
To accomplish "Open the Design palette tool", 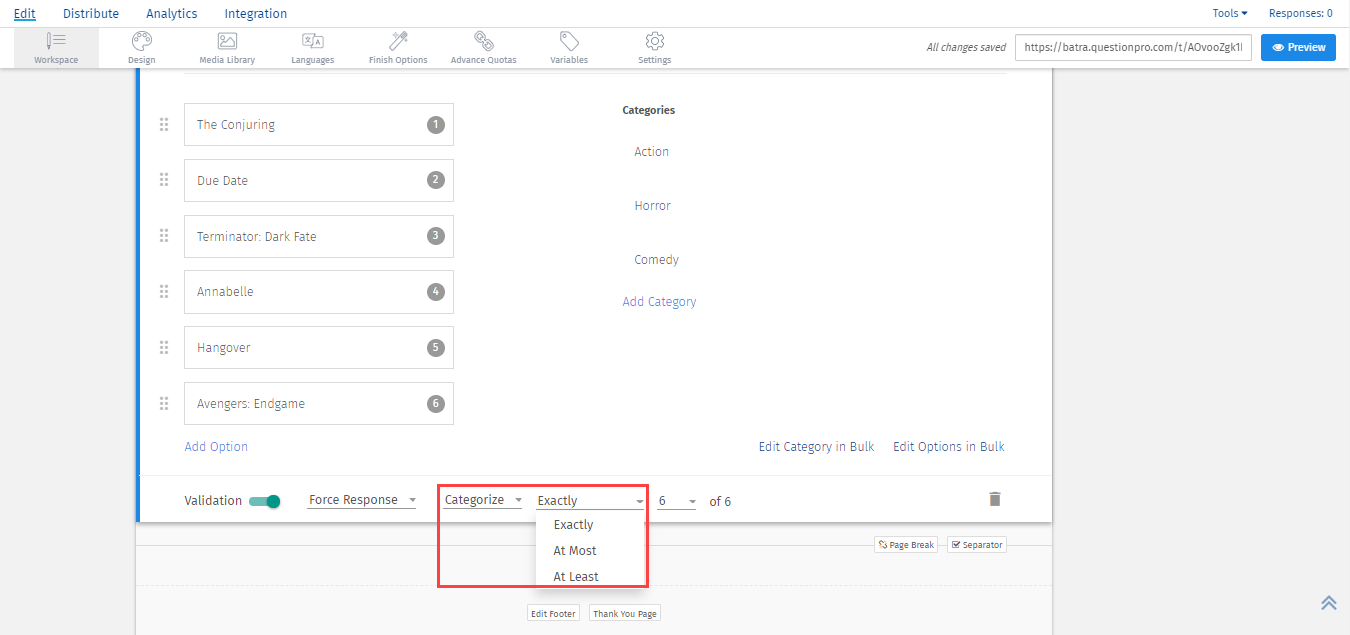I will (141, 47).
